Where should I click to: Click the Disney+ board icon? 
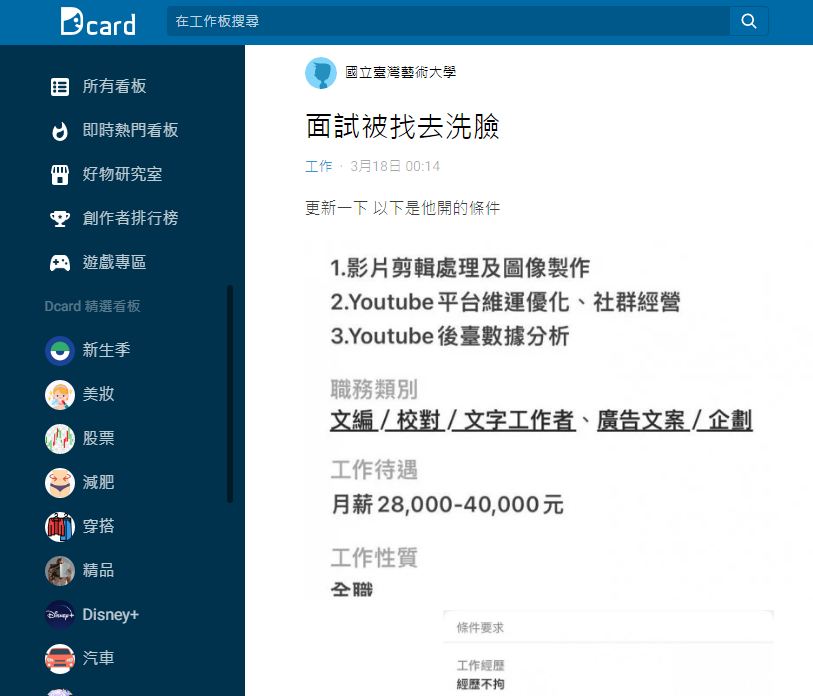coord(60,615)
